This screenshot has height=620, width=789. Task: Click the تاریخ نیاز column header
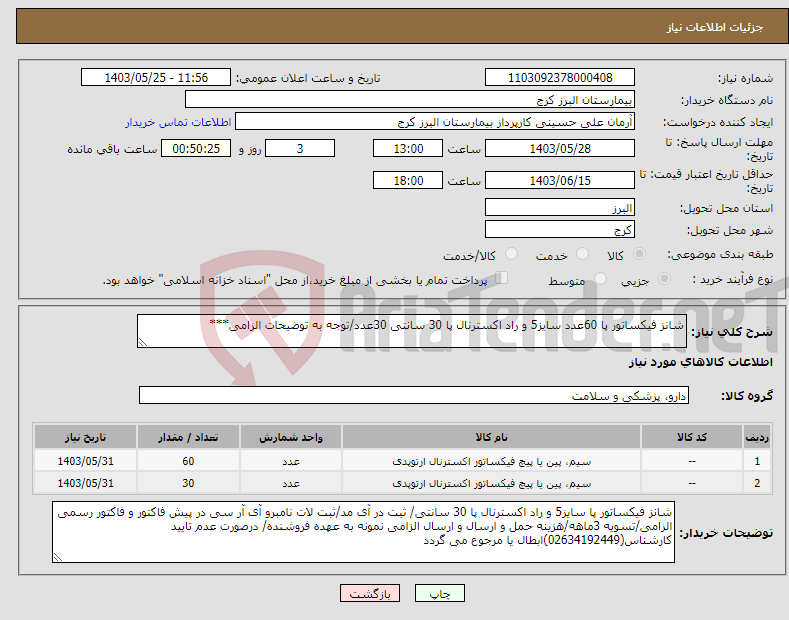(x=85, y=437)
